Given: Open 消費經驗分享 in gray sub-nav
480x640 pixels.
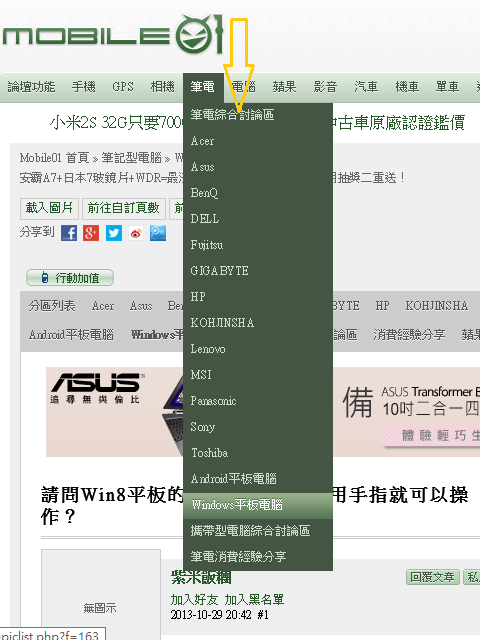Looking at the screenshot, I should 409,335.
